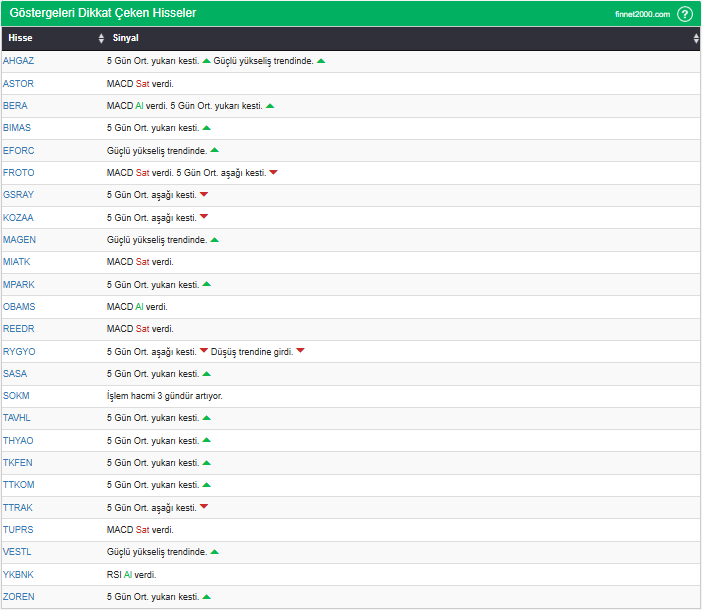Viewport: 702px width, 610px height.
Task: Click the green up arrow in TKFEN row
Action: tap(206, 463)
